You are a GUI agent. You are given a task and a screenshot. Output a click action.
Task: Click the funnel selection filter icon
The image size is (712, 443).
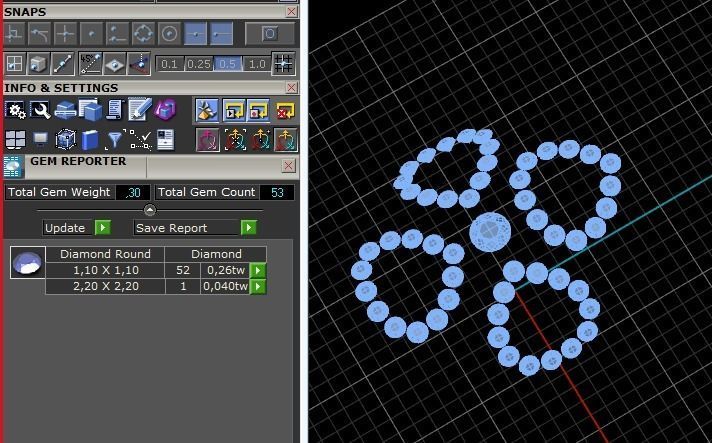(x=115, y=140)
